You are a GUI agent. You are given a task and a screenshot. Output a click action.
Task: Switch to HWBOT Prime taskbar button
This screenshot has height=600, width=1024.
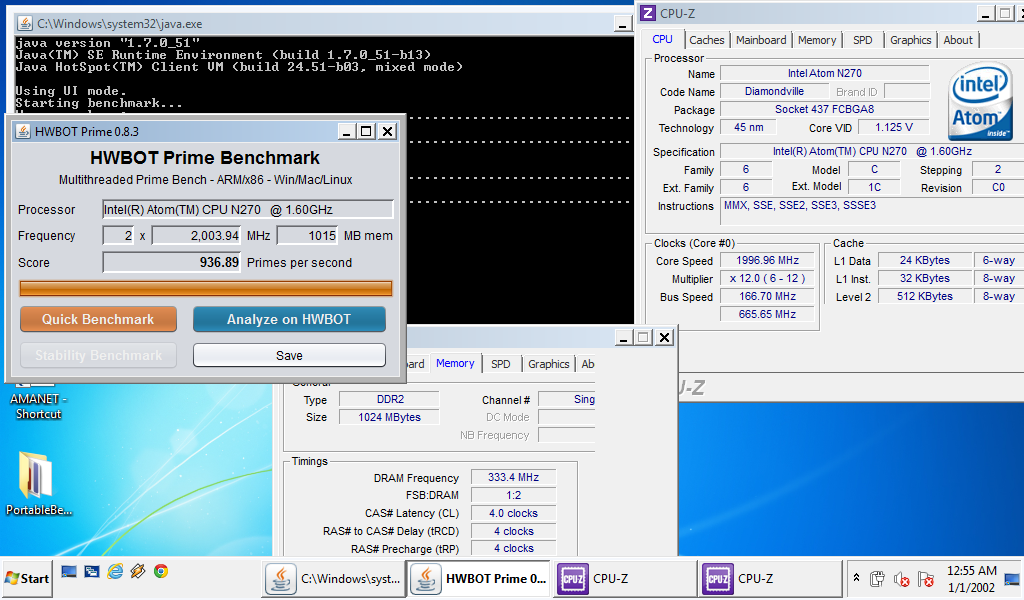click(x=481, y=578)
